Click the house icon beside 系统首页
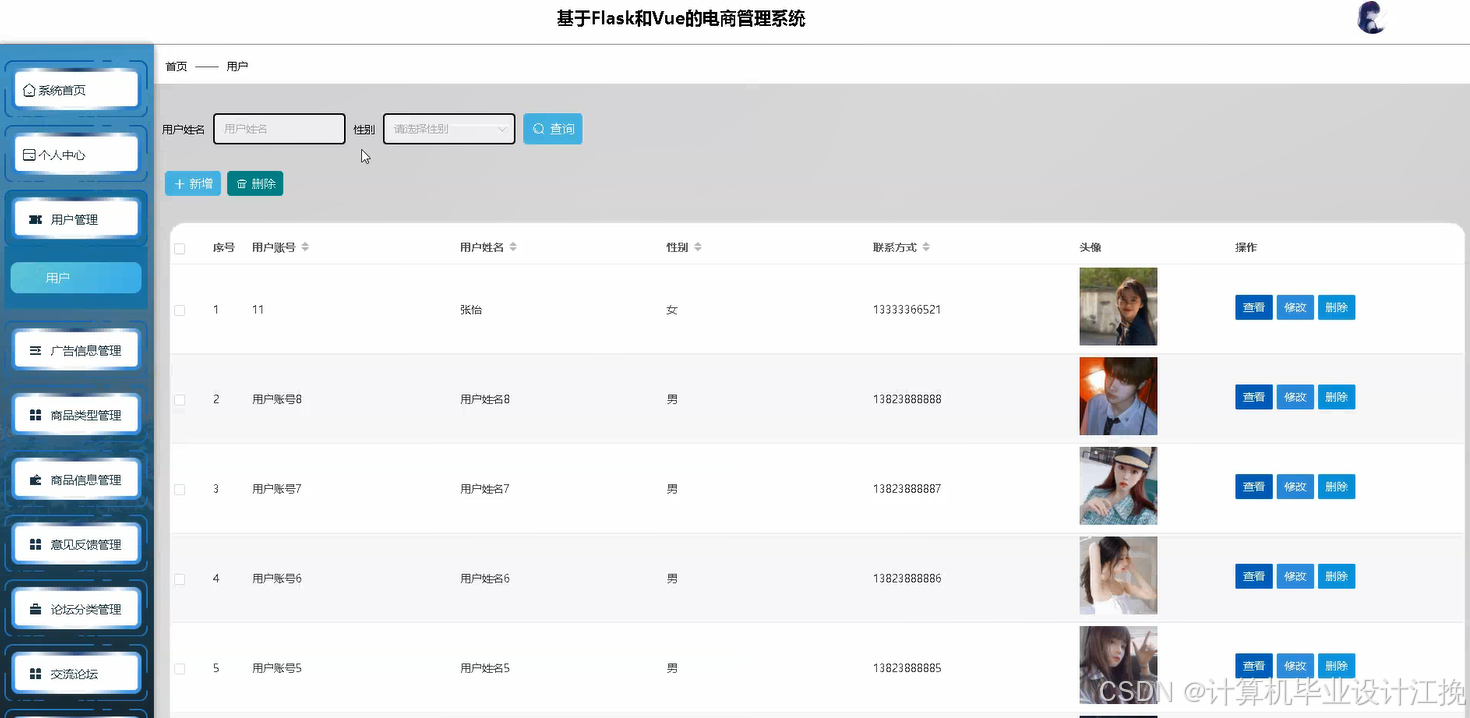The height and width of the screenshot is (718, 1470). 29,90
